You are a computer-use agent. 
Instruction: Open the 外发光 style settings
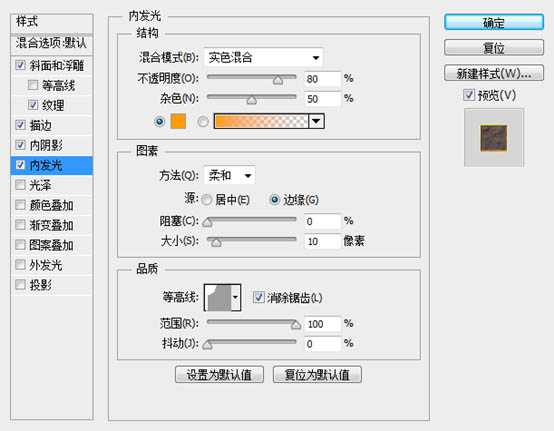coord(46,265)
